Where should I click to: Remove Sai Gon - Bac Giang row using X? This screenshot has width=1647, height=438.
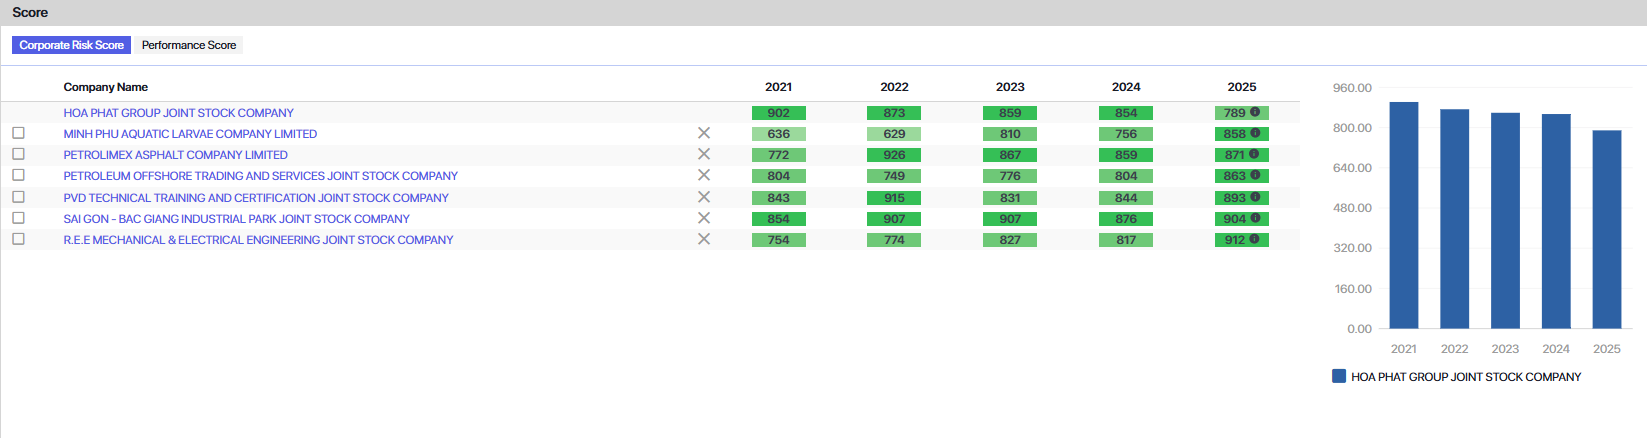(704, 218)
